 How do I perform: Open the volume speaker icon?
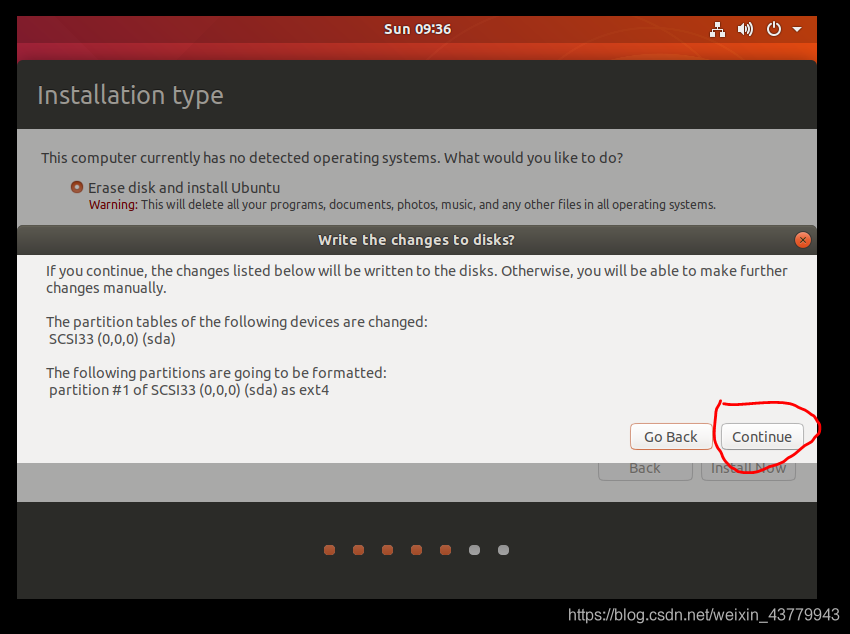745,29
